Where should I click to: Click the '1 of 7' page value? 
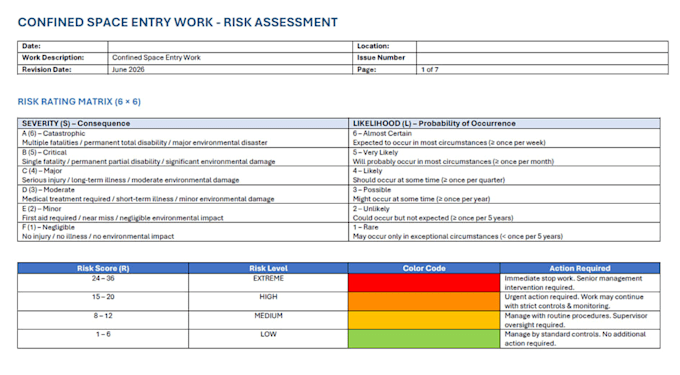(429, 69)
